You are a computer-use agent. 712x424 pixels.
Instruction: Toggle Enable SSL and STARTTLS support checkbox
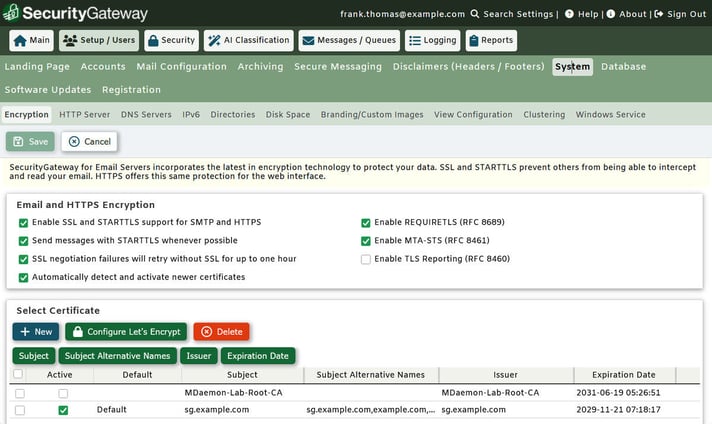tap(23, 223)
